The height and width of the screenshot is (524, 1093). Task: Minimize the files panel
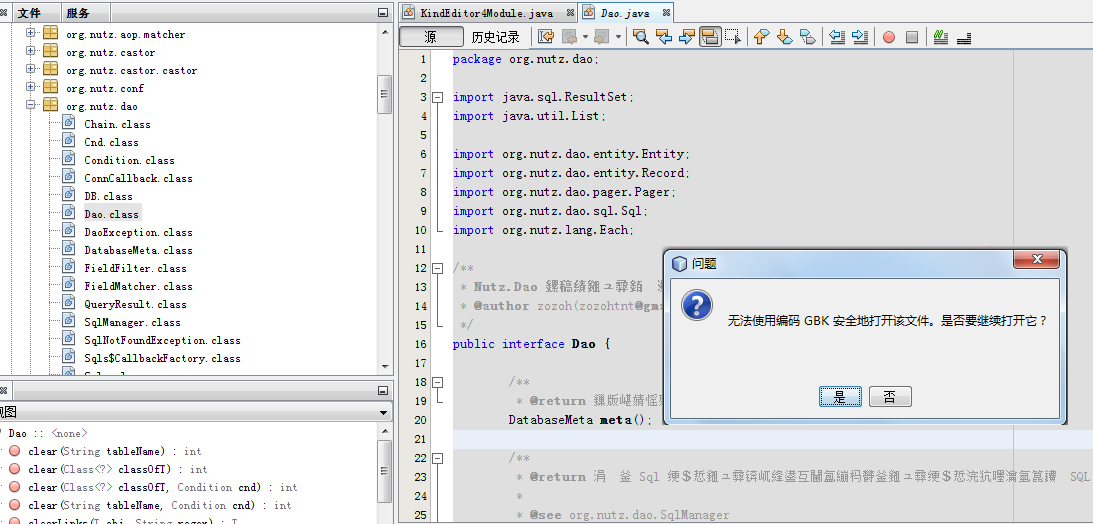point(383,13)
